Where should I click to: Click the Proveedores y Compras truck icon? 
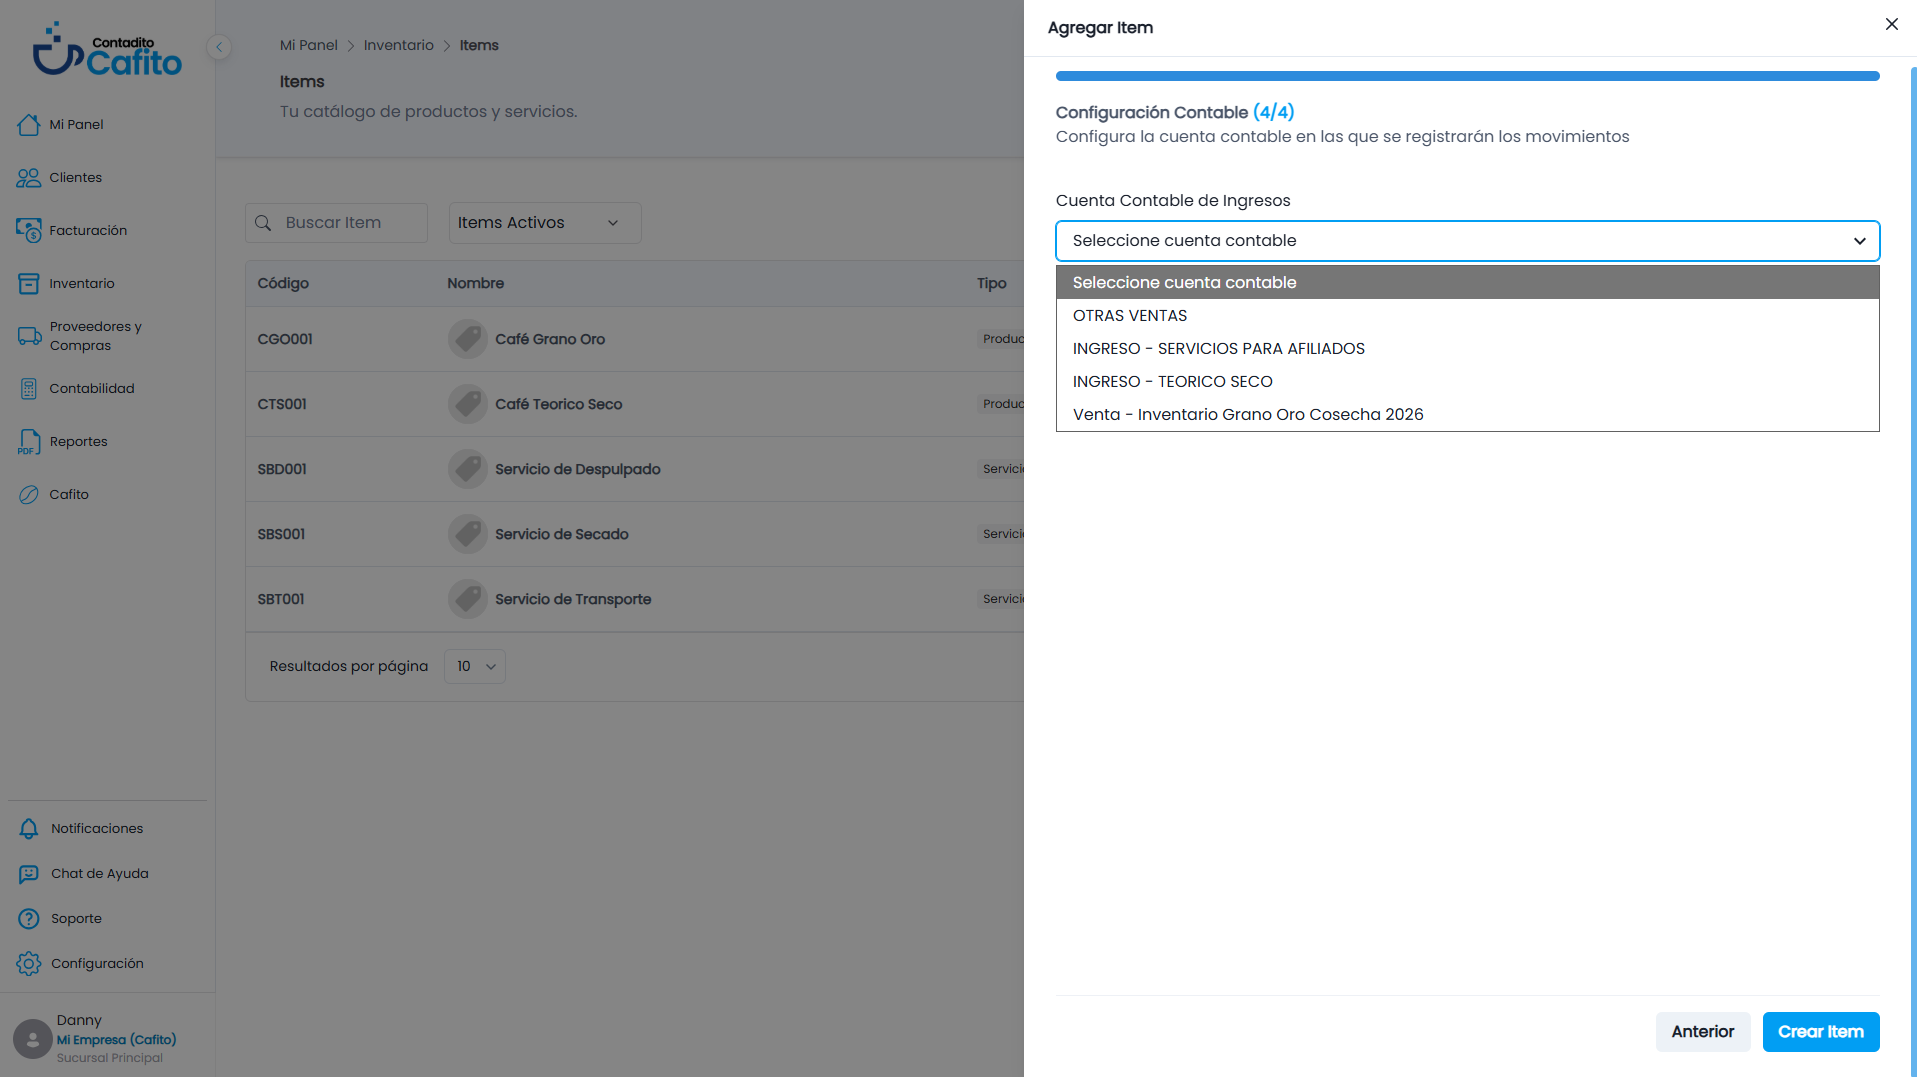click(x=28, y=336)
